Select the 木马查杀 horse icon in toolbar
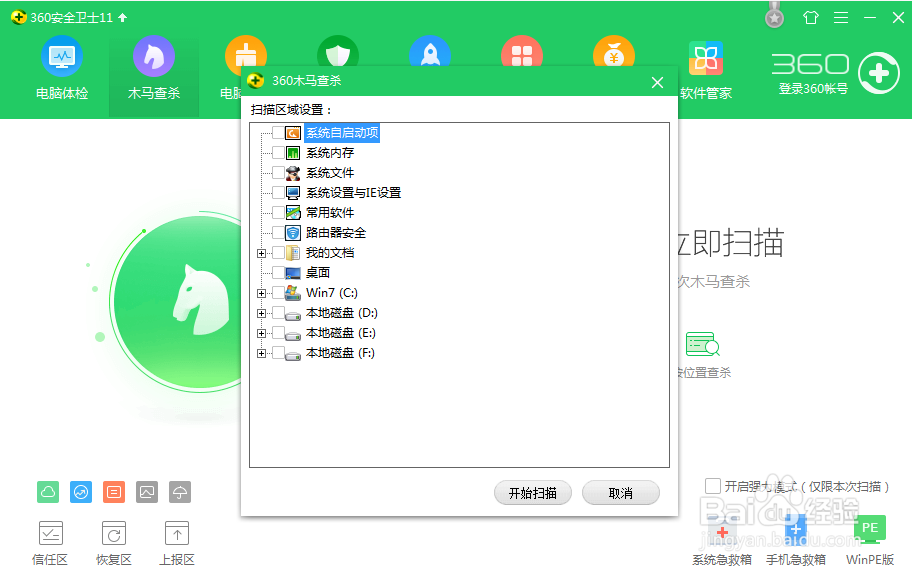 pyautogui.click(x=154, y=56)
